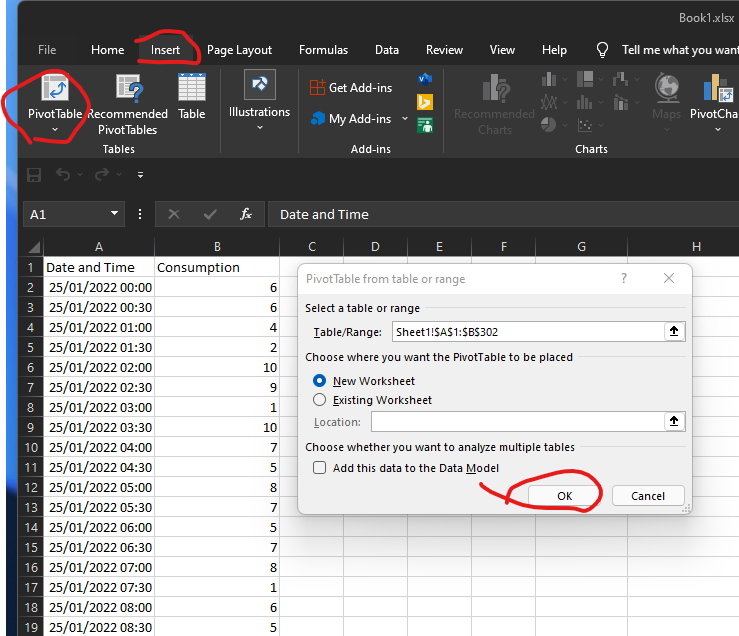Open the File tab
The image size is (739, 636).
(47, 50)
